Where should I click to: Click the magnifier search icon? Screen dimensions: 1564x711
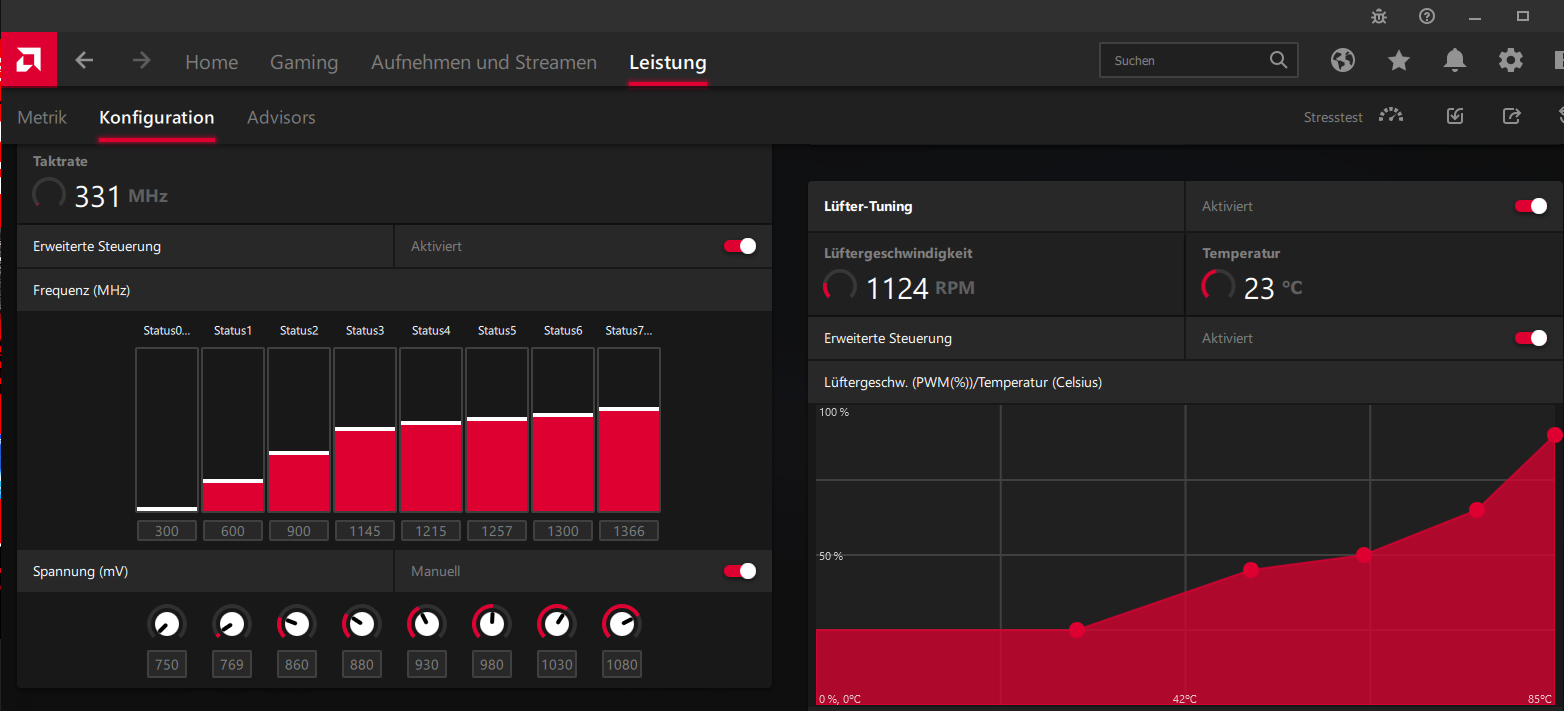point(1278,60)
